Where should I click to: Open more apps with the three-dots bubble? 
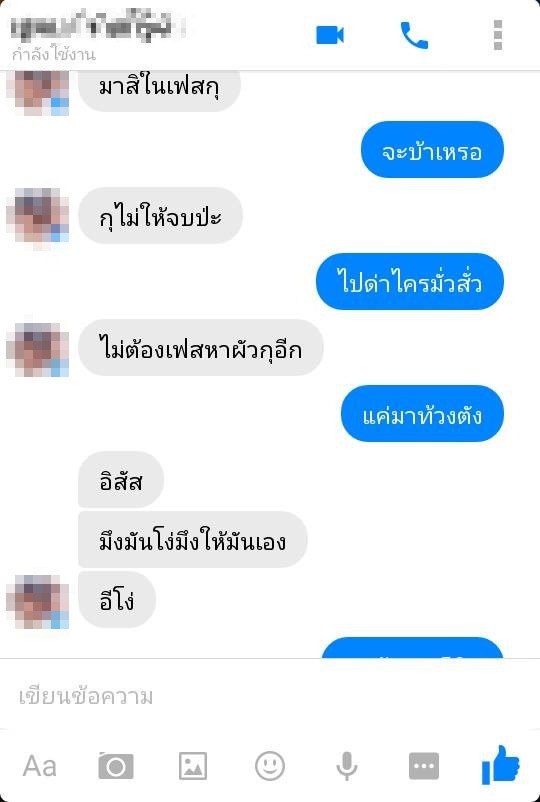[424, 766]
